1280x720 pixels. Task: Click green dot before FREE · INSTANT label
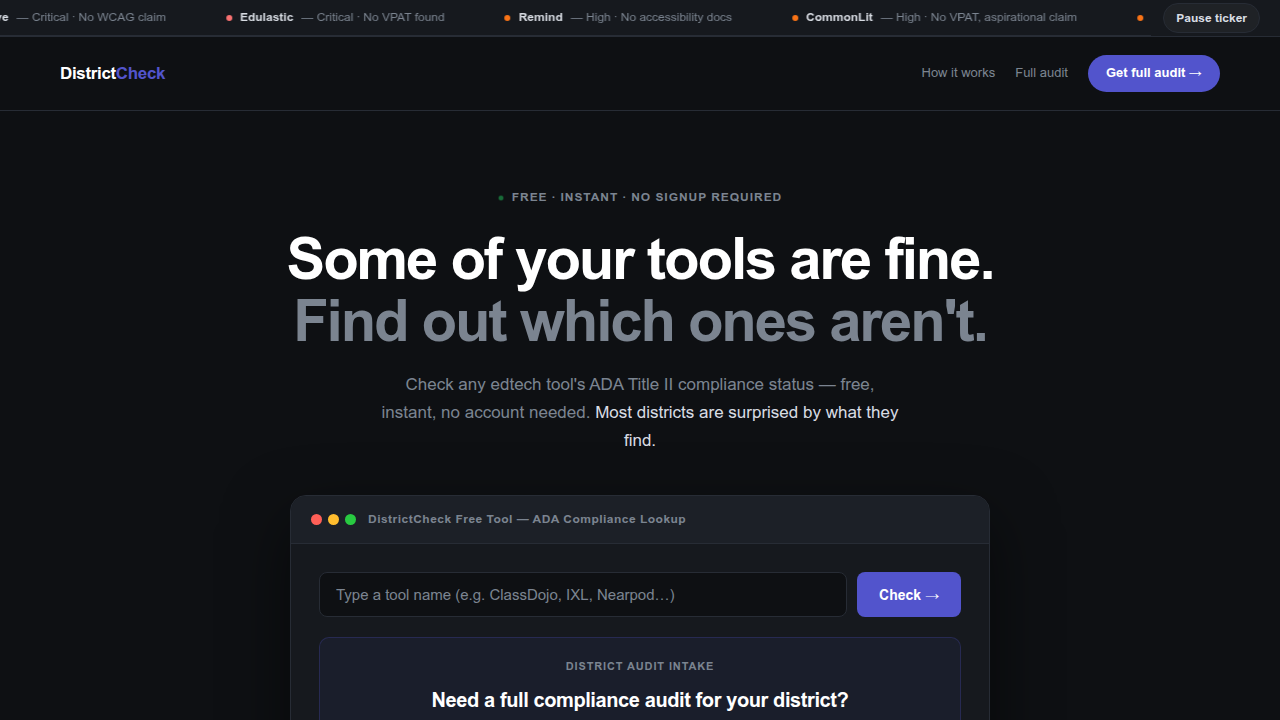tap(501, 198)
